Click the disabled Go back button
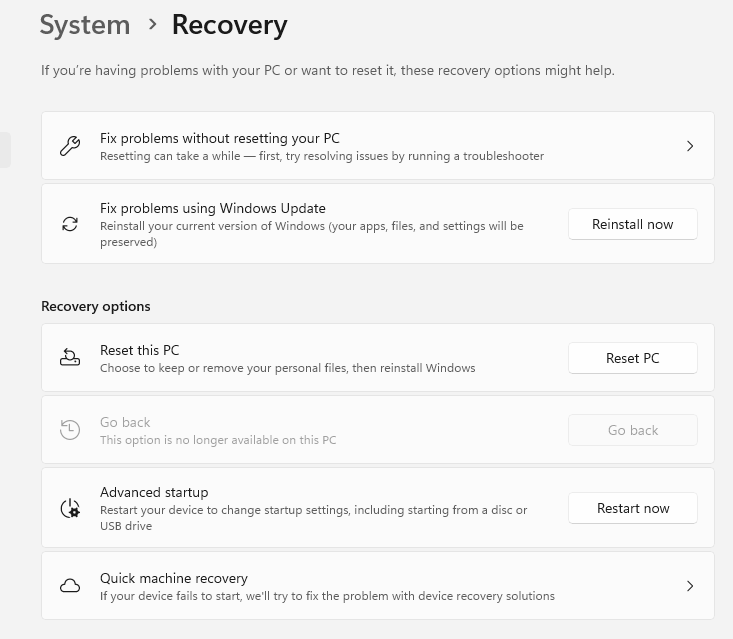Screen dimensions: 733x639 pyautogui.click(x=633, y=430)
